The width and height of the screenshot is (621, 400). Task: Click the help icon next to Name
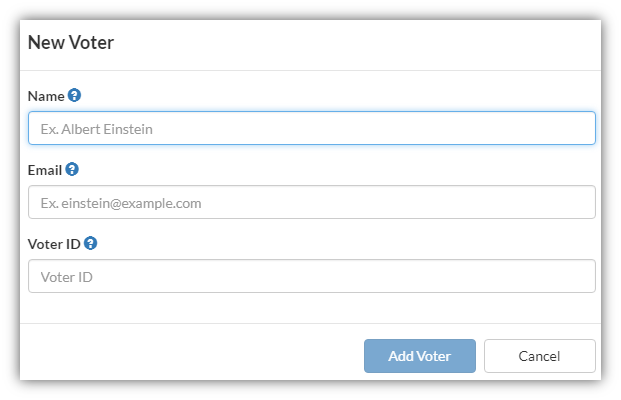[x=74, y=95]
